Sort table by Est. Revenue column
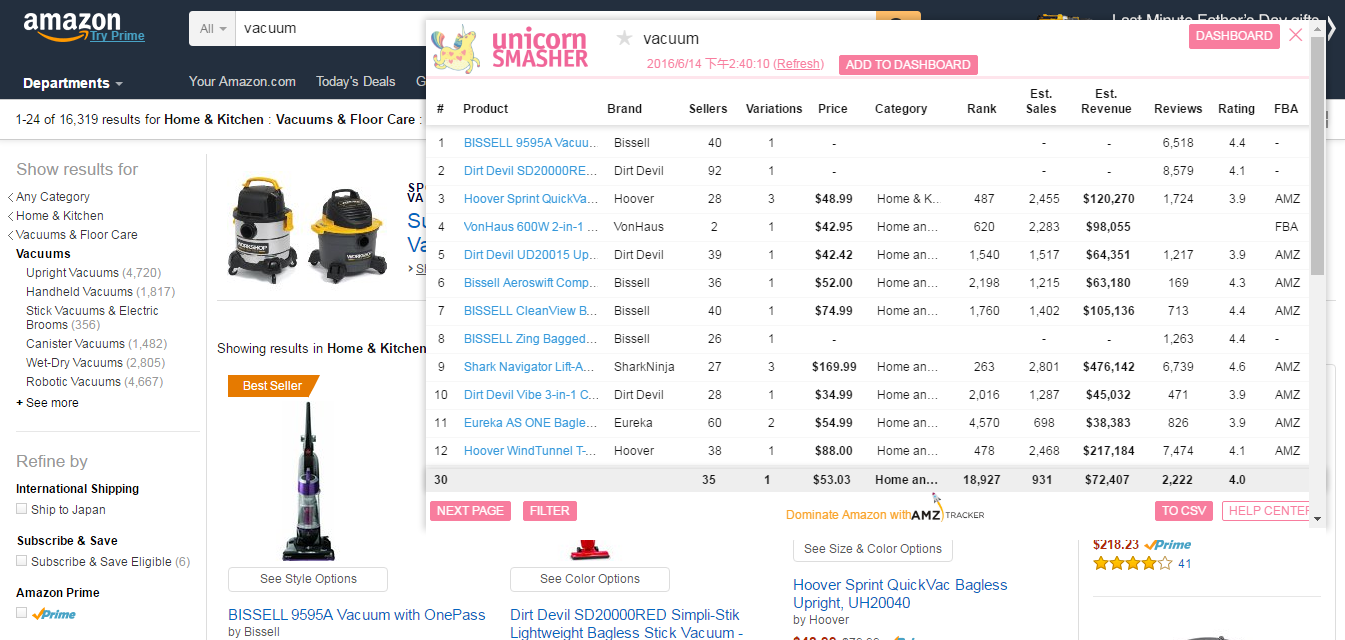 1106,101
